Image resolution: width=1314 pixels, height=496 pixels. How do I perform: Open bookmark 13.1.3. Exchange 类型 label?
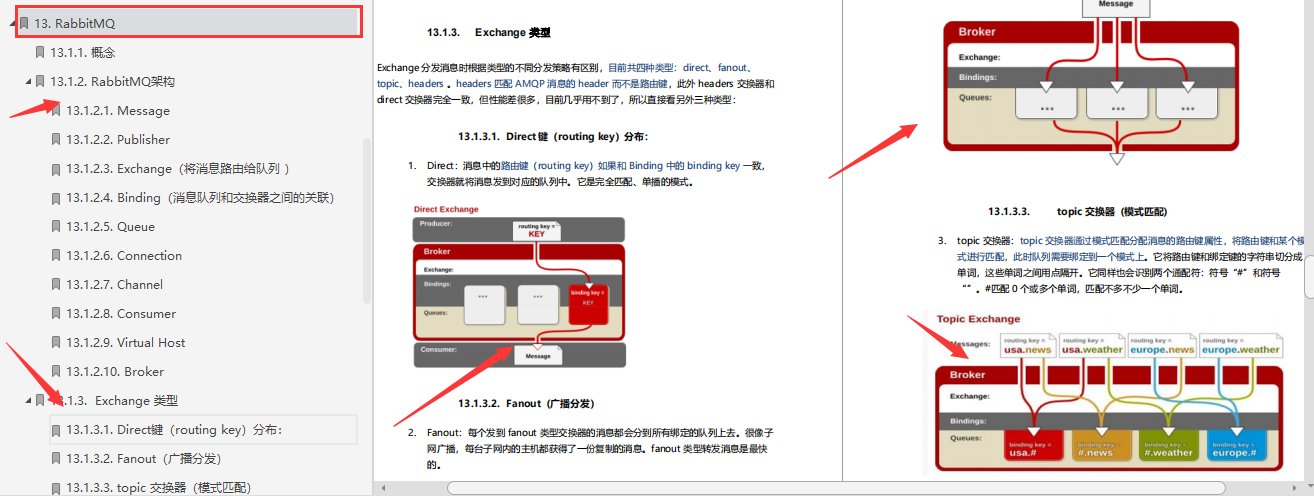[114, 400]
